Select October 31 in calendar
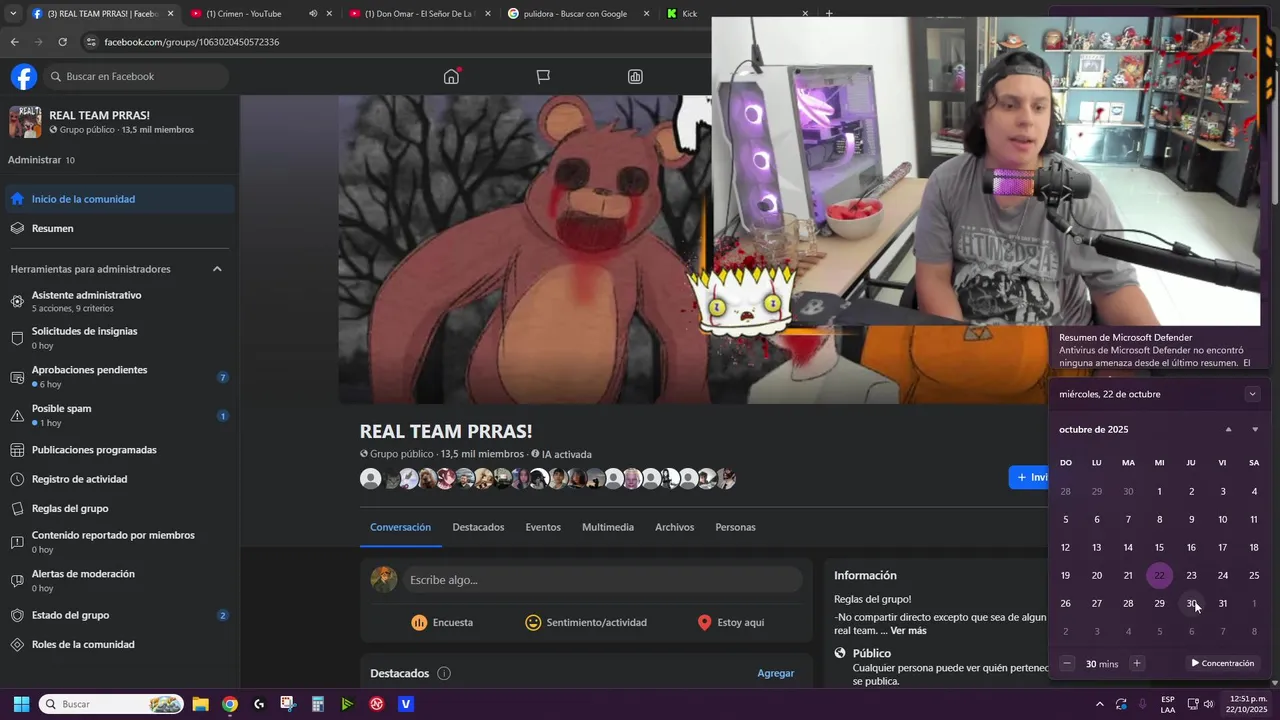 [1222, 603]
